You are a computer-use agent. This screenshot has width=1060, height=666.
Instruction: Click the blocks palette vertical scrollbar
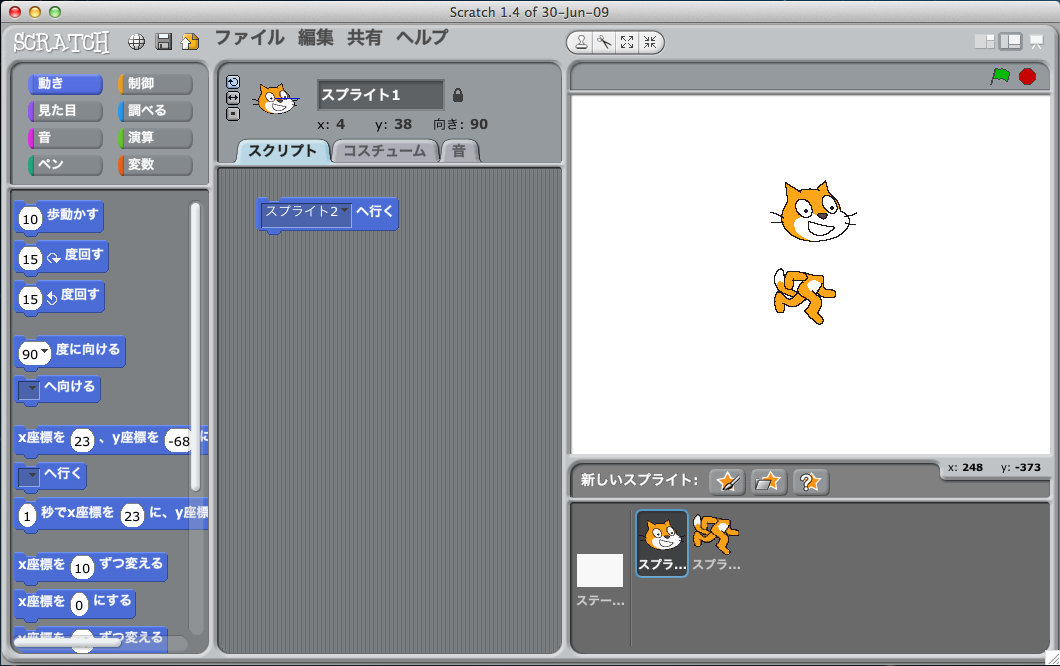coord(195,346)
